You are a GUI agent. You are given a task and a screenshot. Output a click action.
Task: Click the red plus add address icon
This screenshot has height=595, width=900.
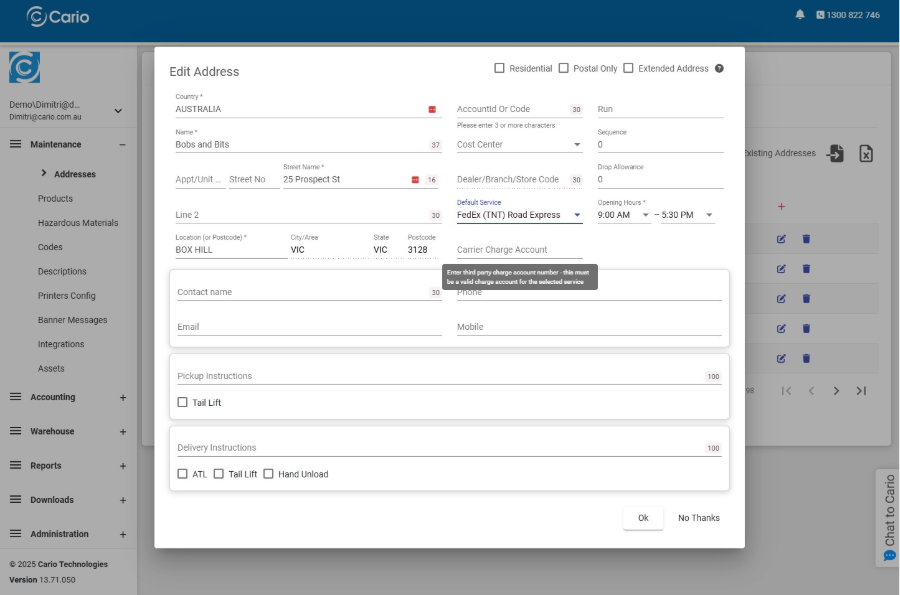coord(781,207)
